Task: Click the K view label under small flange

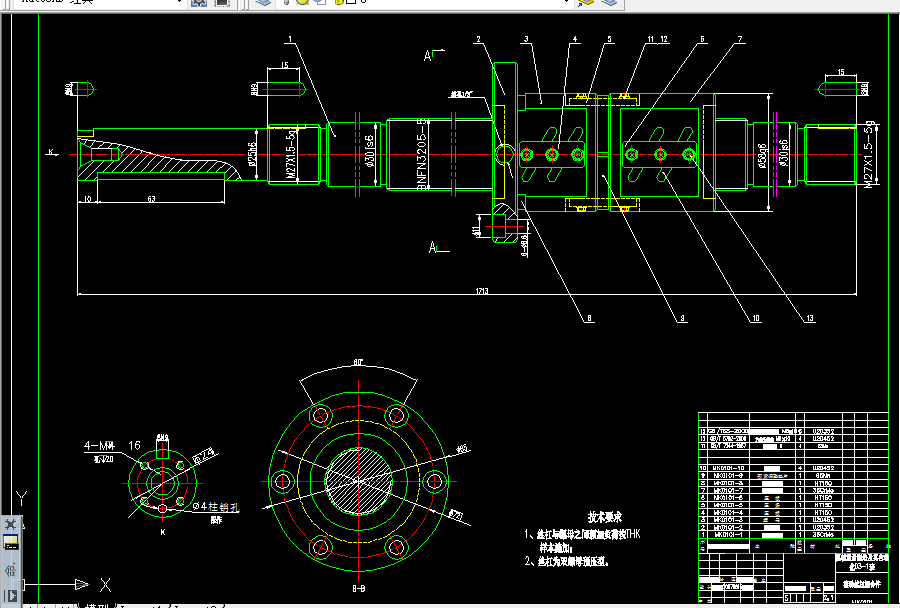Action: (163, 532)
